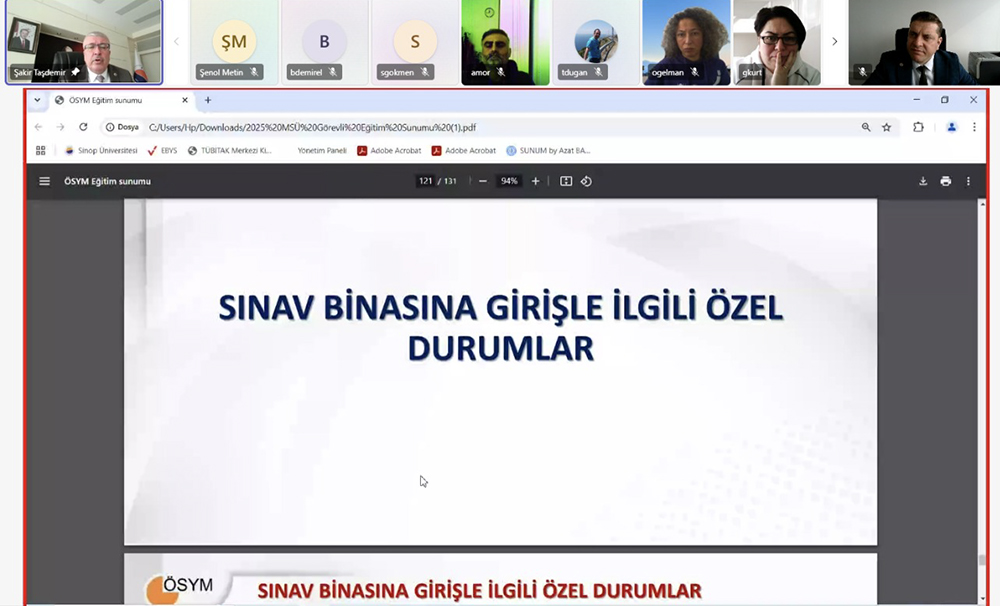Open a new browser tab
The height and width of the screenshot is (606, 1000).
(208, 100)
